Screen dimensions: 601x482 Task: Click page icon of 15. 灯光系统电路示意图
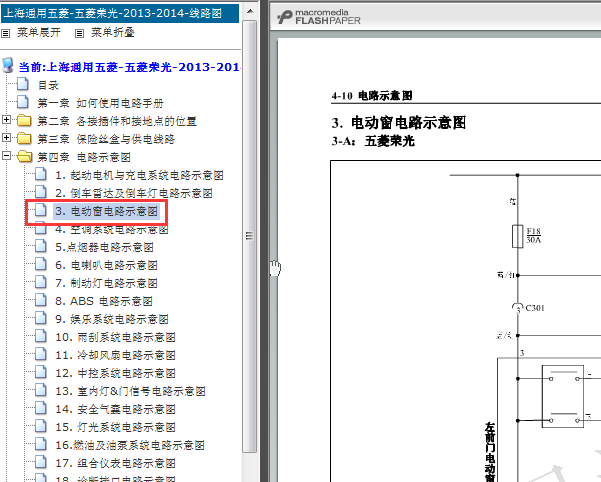coord(41,426)
